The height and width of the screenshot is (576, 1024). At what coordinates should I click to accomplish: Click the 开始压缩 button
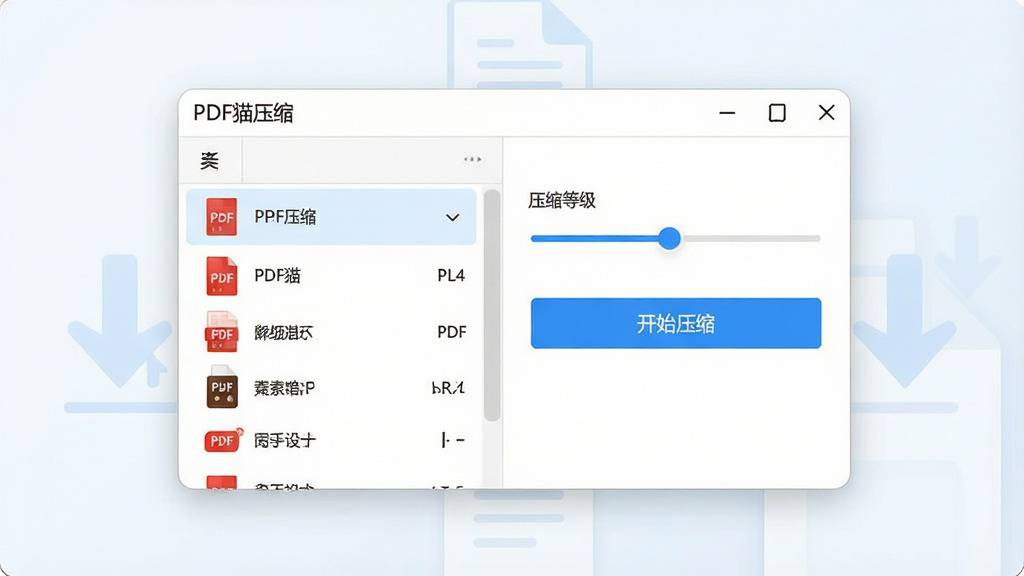(676, 323)
